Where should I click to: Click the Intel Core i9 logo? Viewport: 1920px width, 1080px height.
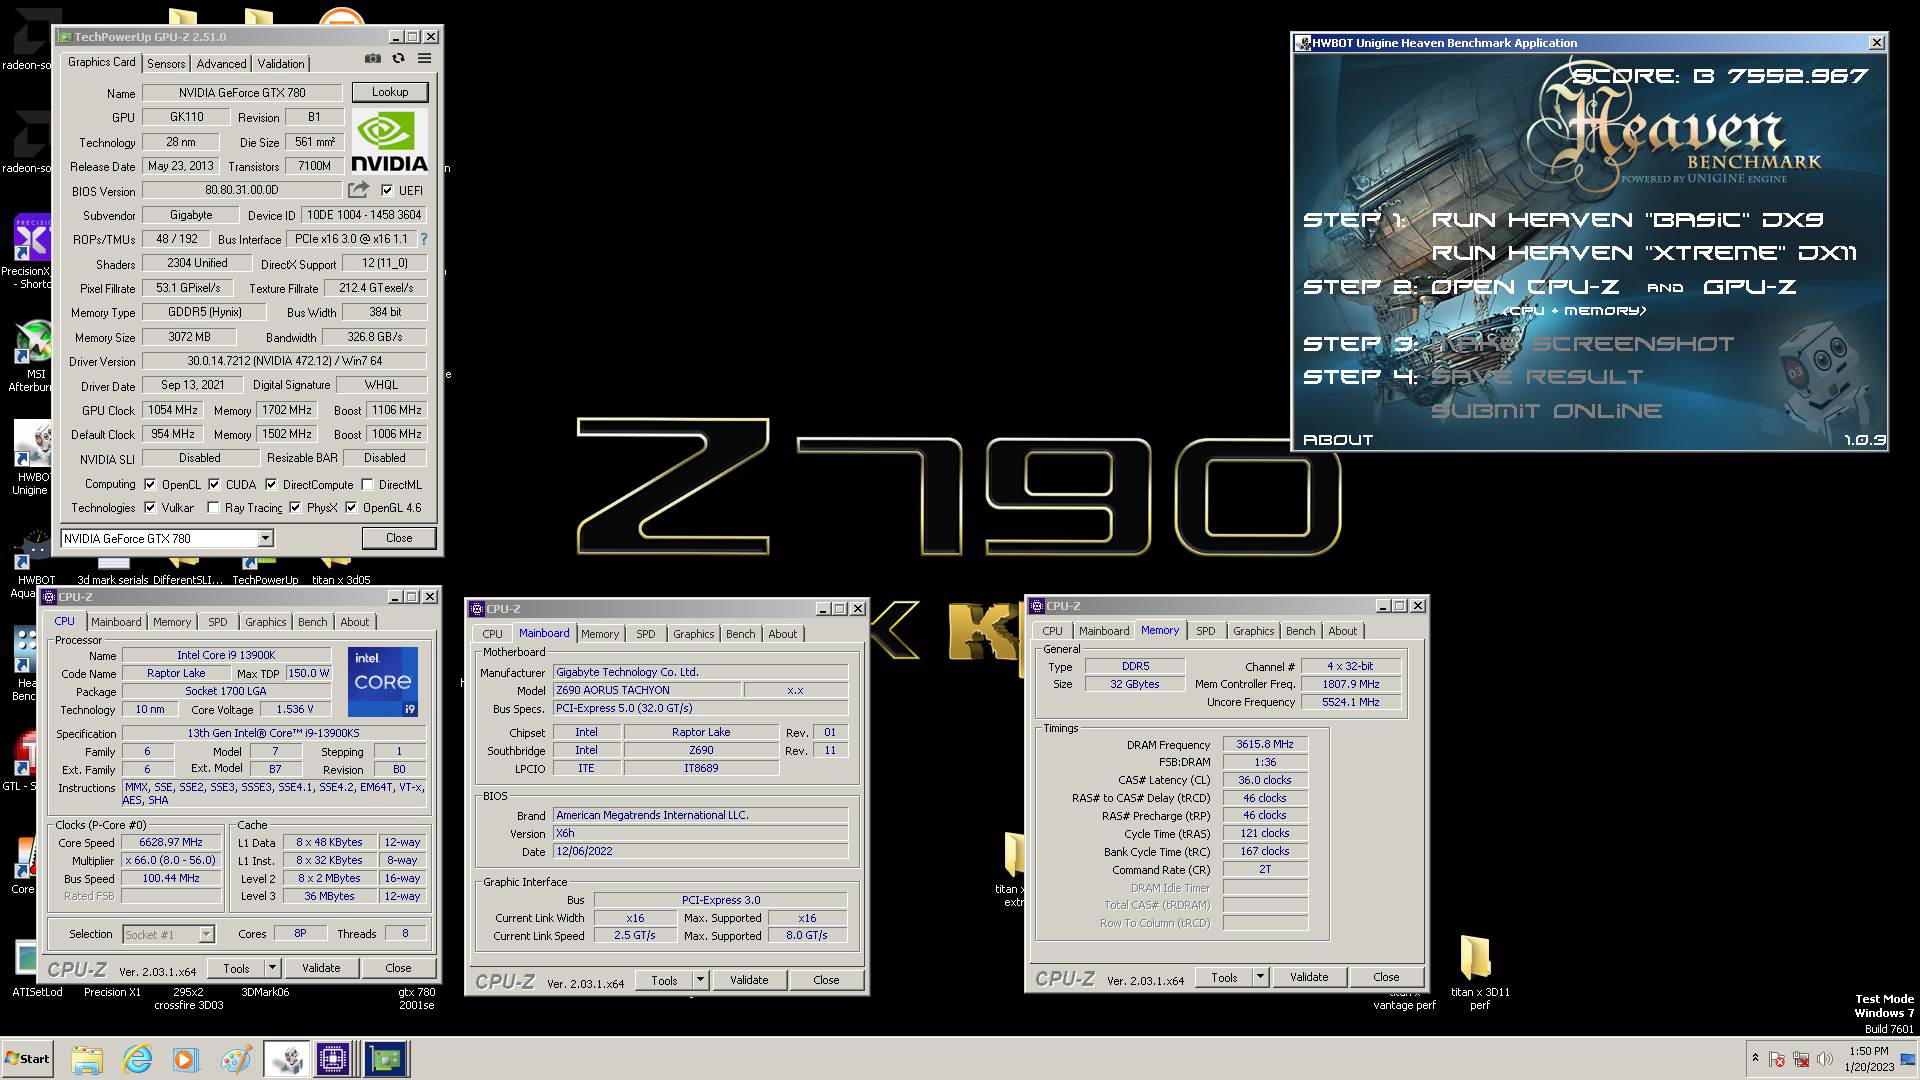382,681
